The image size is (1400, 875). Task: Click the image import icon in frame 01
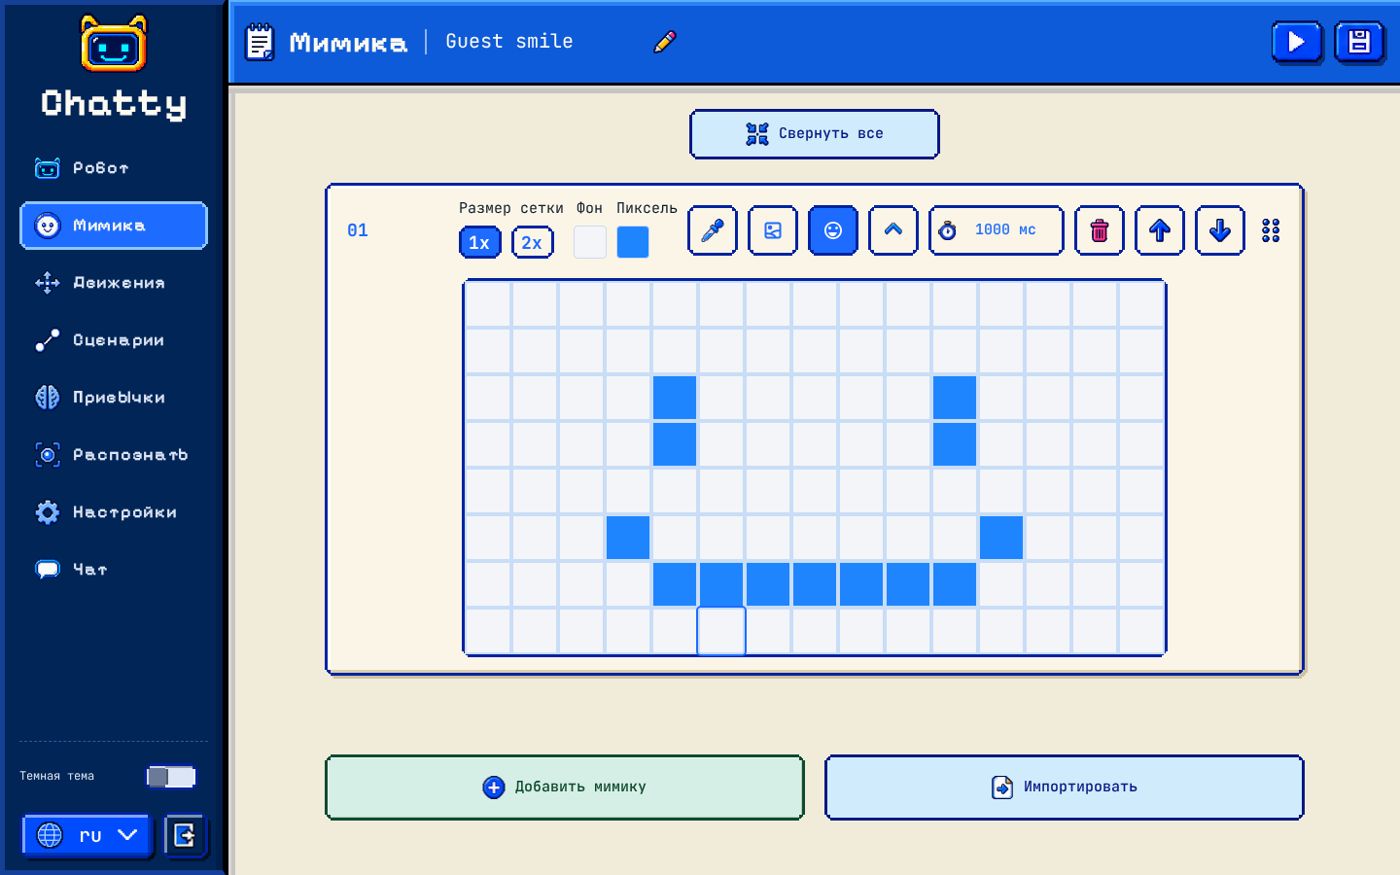(x=773, y=230)
